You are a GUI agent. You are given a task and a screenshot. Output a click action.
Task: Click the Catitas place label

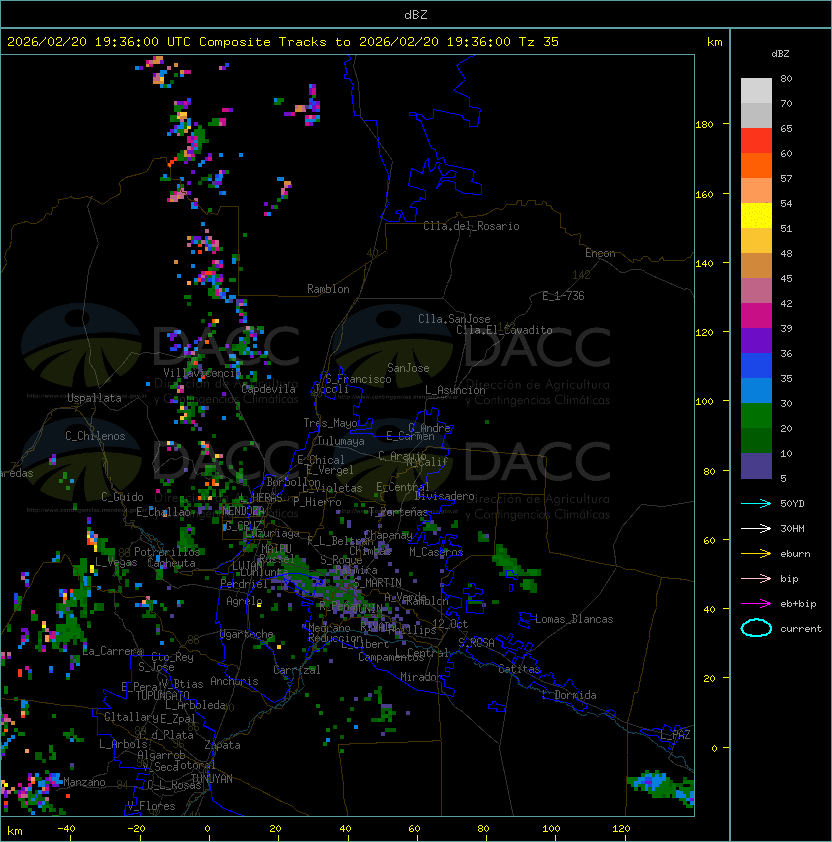pos(519,669)
